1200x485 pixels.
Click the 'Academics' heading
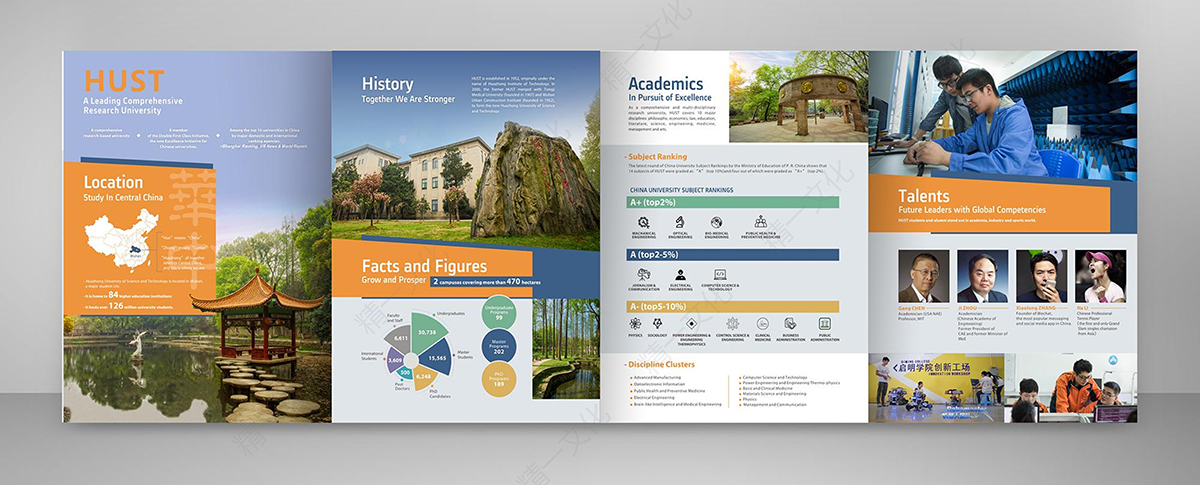(x=665, y=84)
